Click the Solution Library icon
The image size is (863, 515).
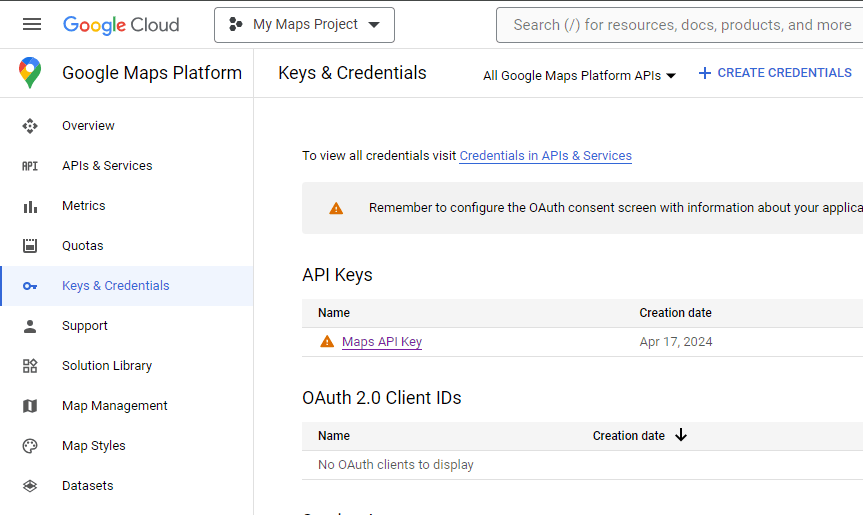coord(30,366)
